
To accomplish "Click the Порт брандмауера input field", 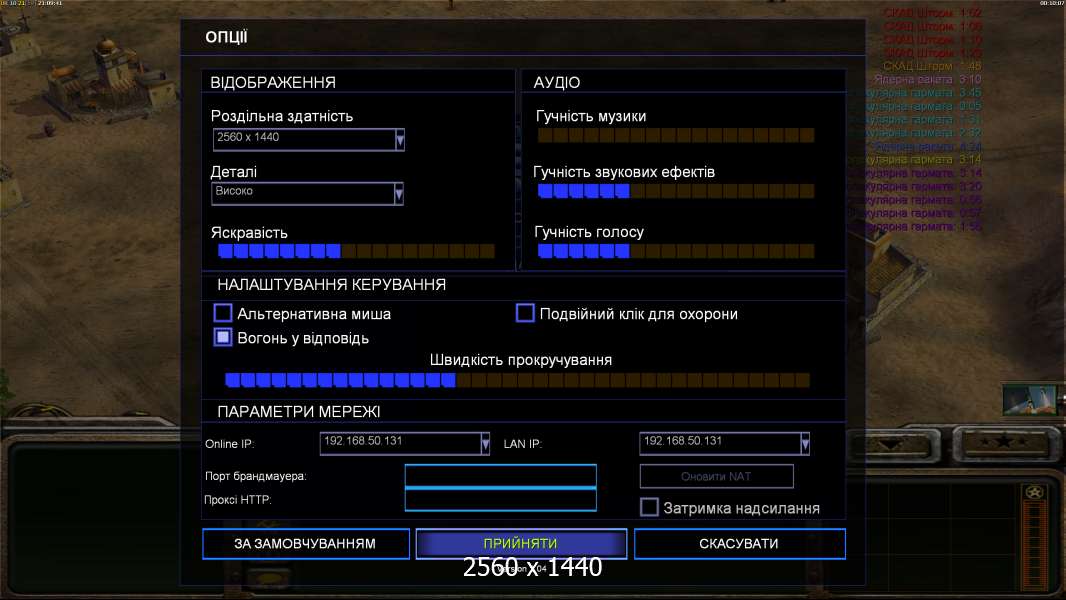I will 500,476.
